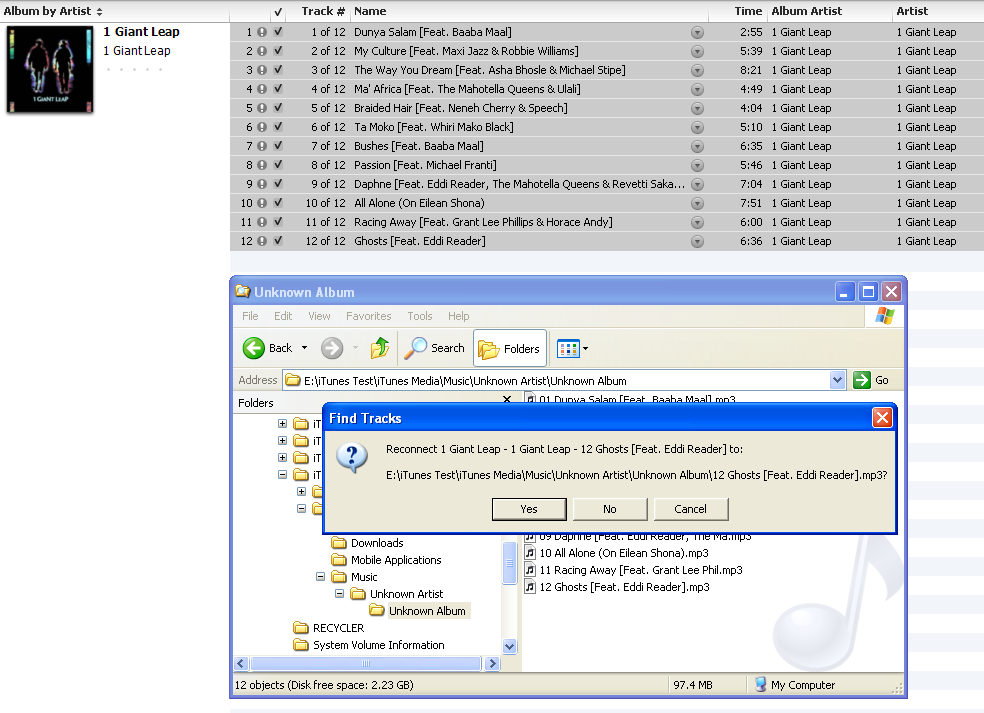Image resolution: width=984 pixels, height=713 pixels.
Task: Click the Mobile Applications folder icon
Action: [339, 560]
